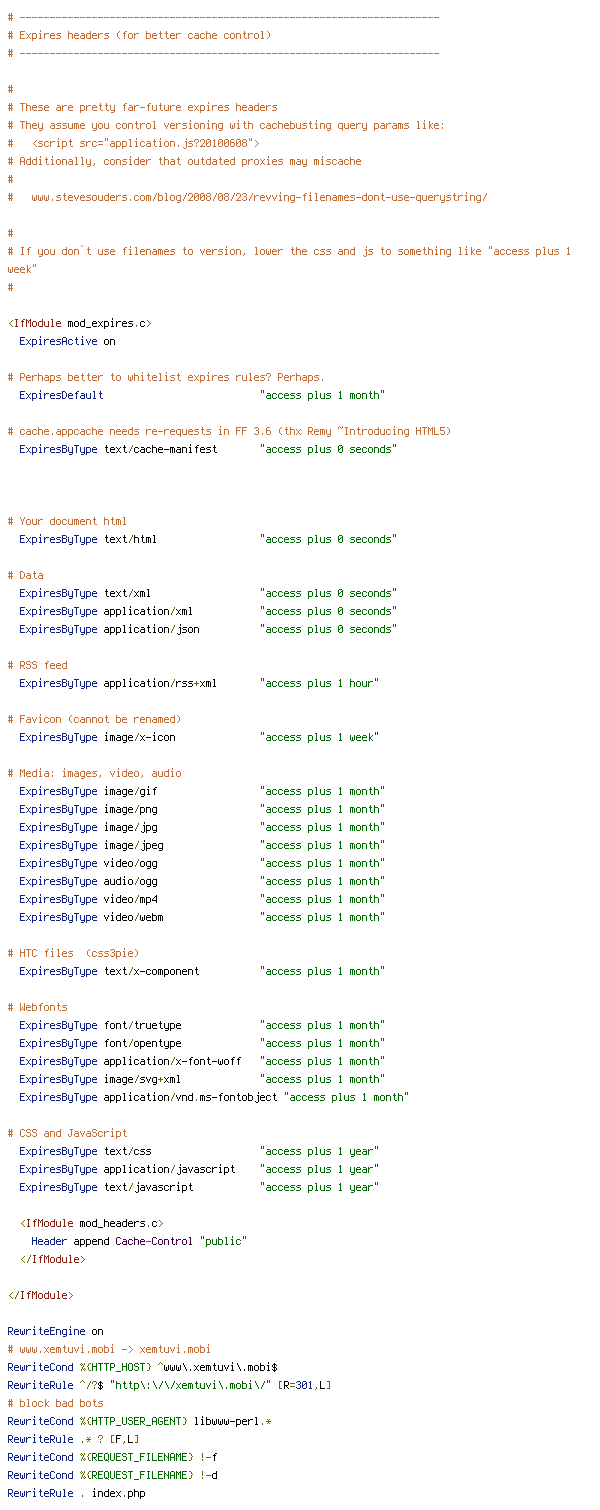Viewport: 600px width, 1510px height.
Task: Click the RewriteEngine on directive
Action: [55, 1331]
